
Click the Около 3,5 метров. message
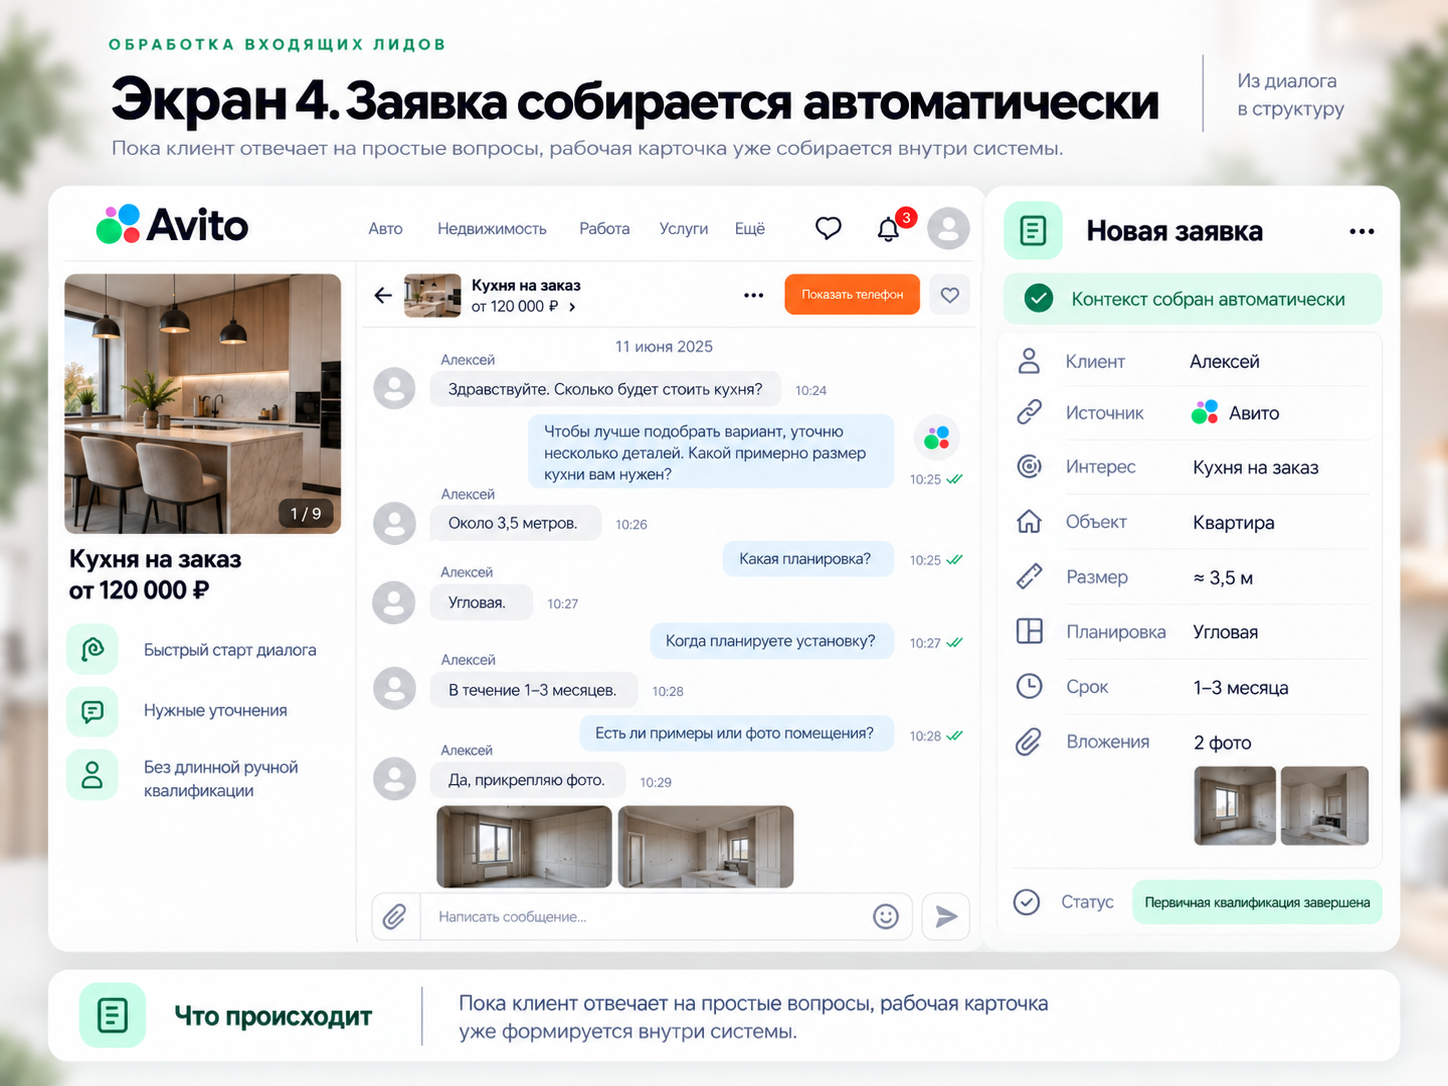click(513, 523)
